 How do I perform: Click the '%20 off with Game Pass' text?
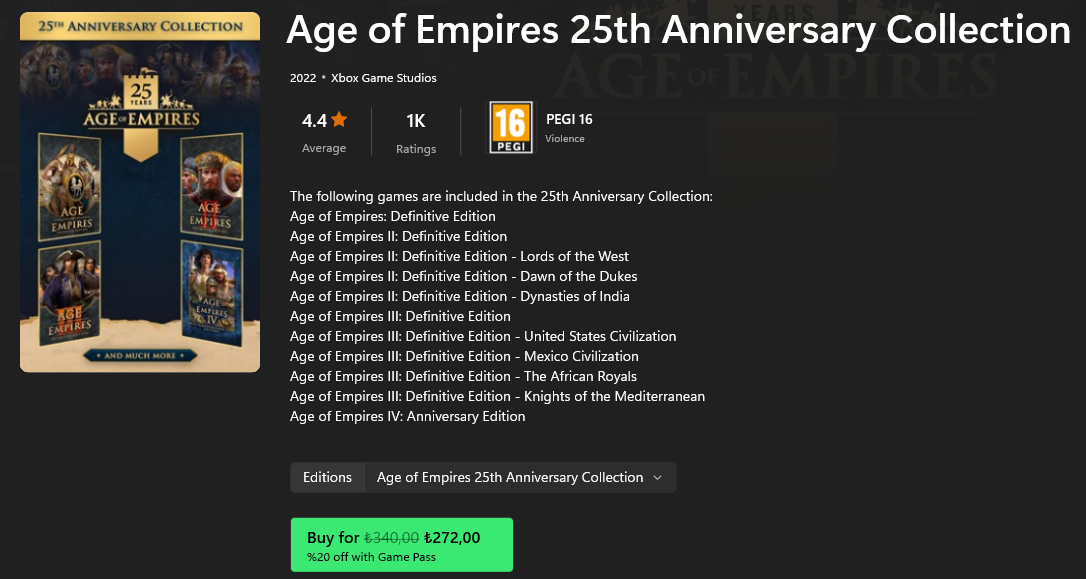371,557
